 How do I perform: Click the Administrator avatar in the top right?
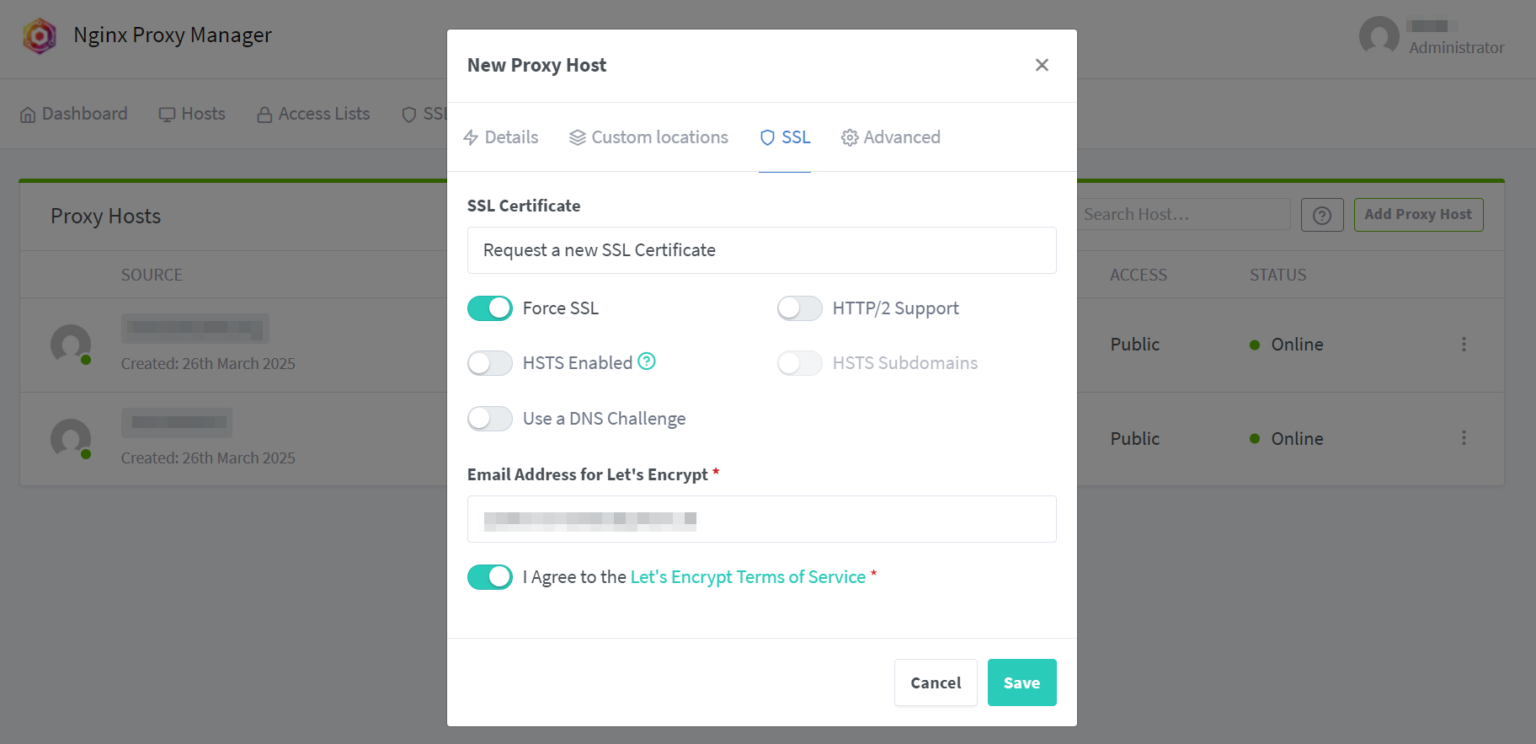click(1378, 35)
